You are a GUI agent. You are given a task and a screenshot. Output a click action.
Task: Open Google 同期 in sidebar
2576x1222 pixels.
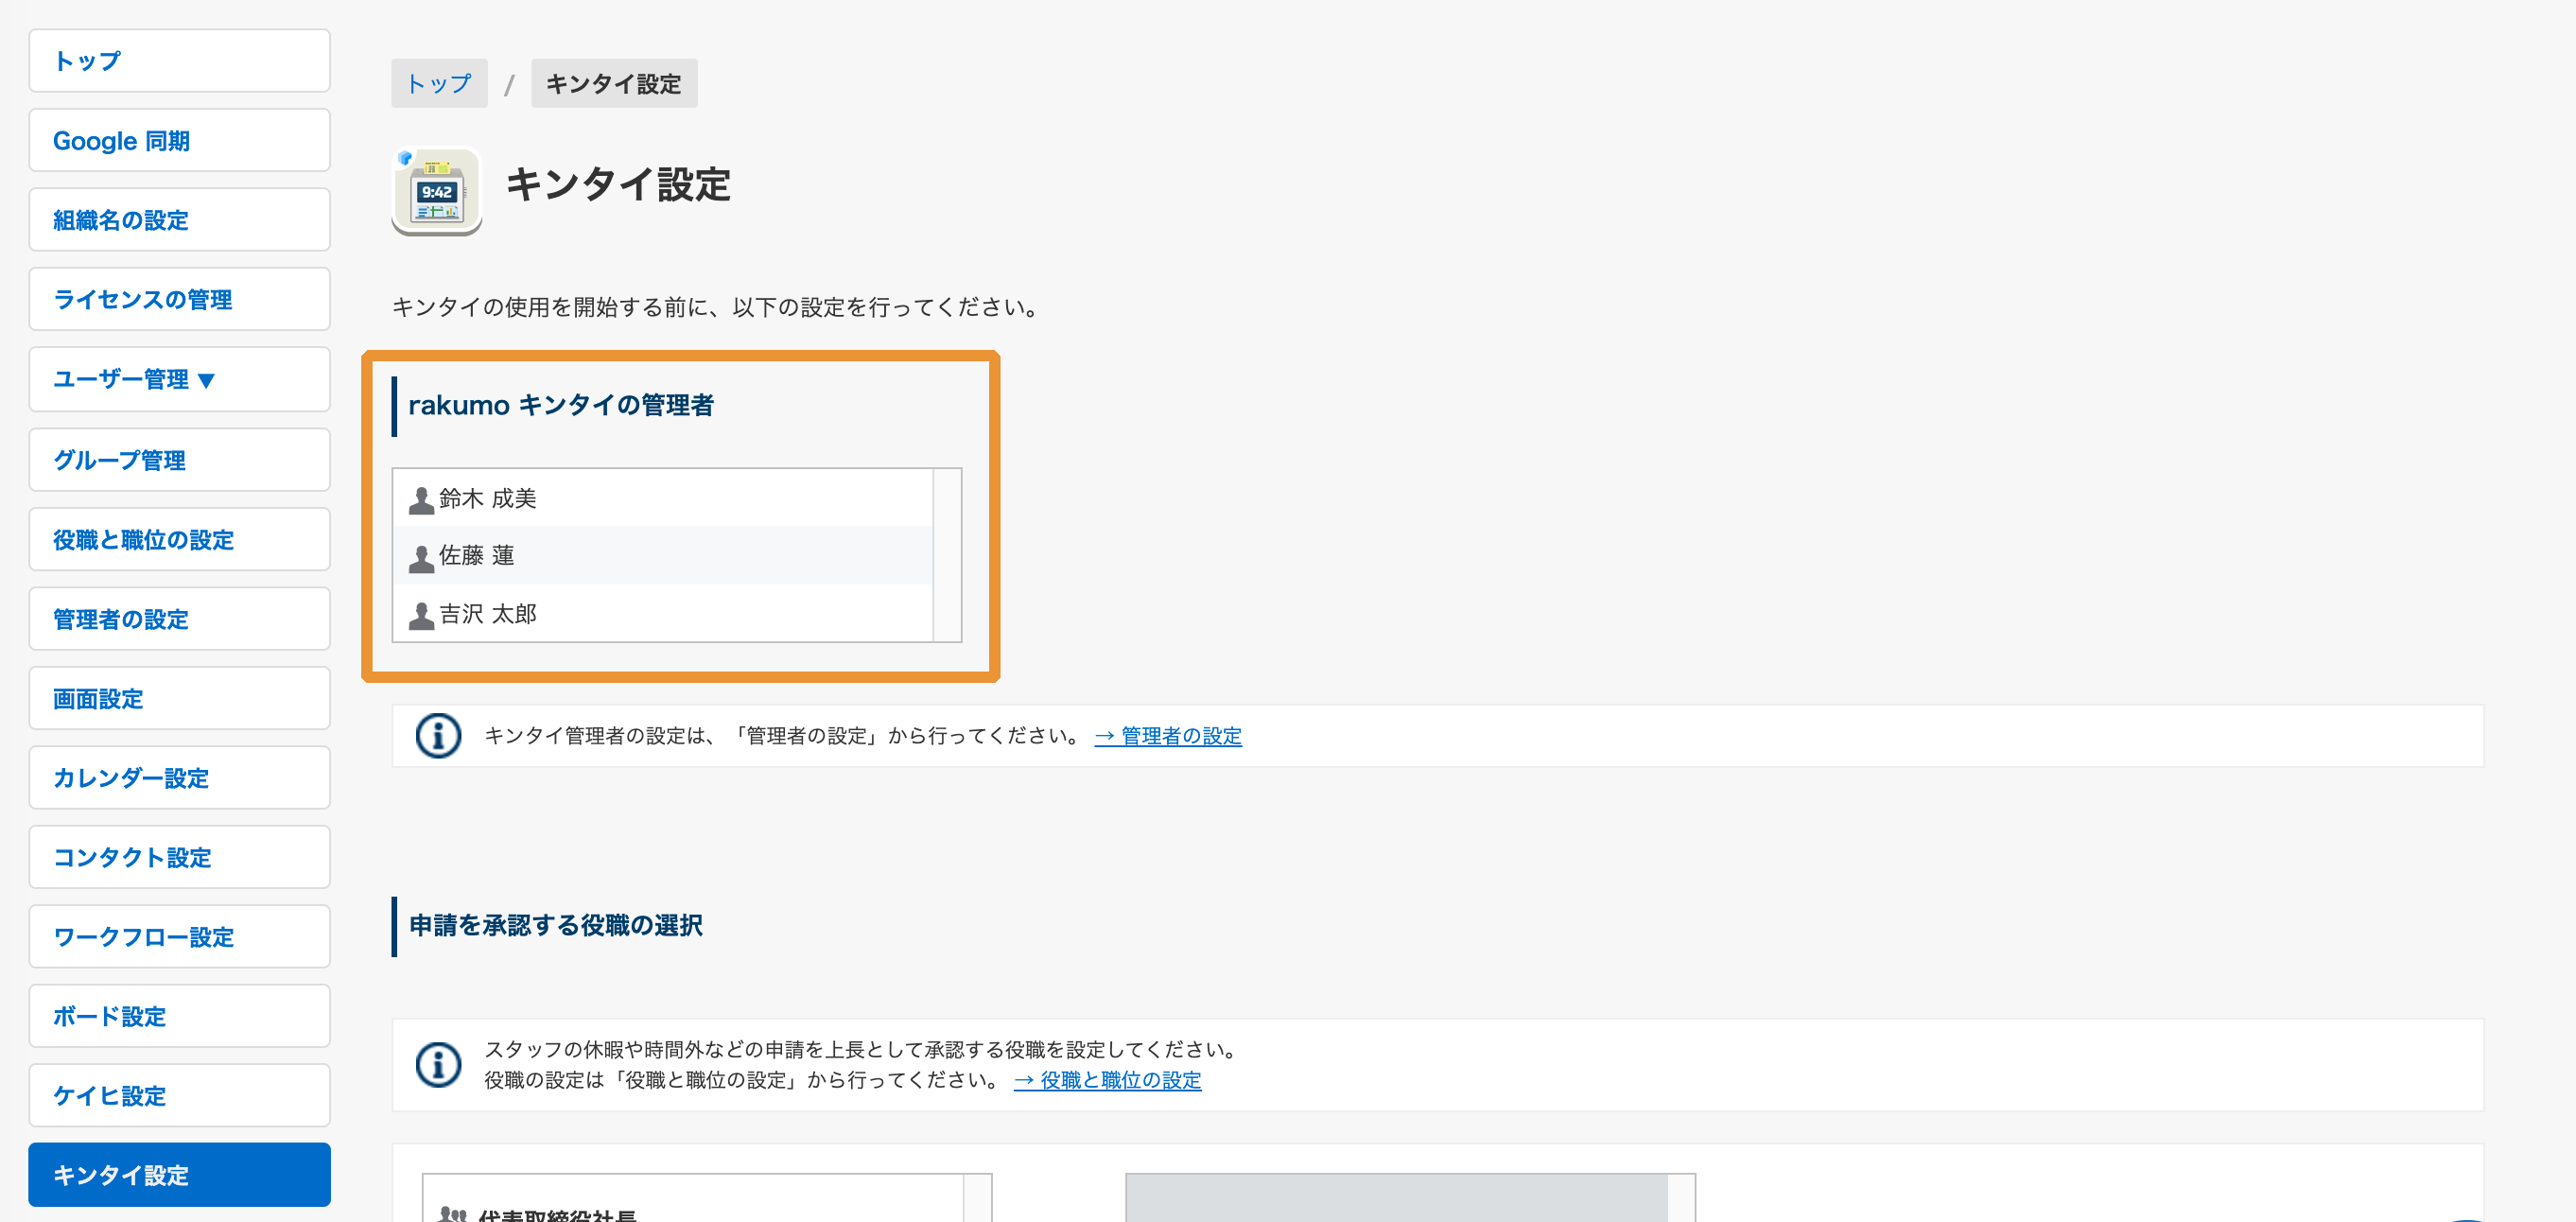(x=179, y=141)
